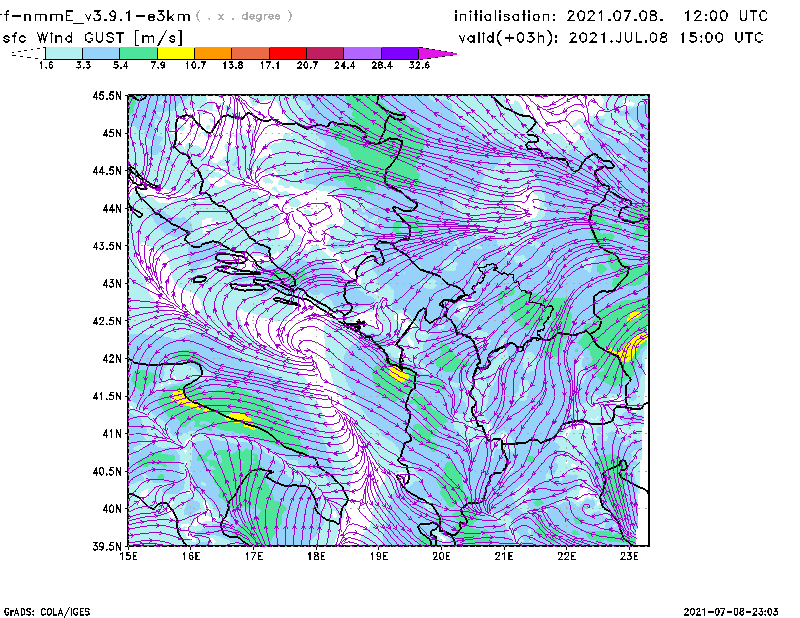Click the '15E' longitude label
Viewport: 800px width, 618px height.
click(x=128, y=556)
